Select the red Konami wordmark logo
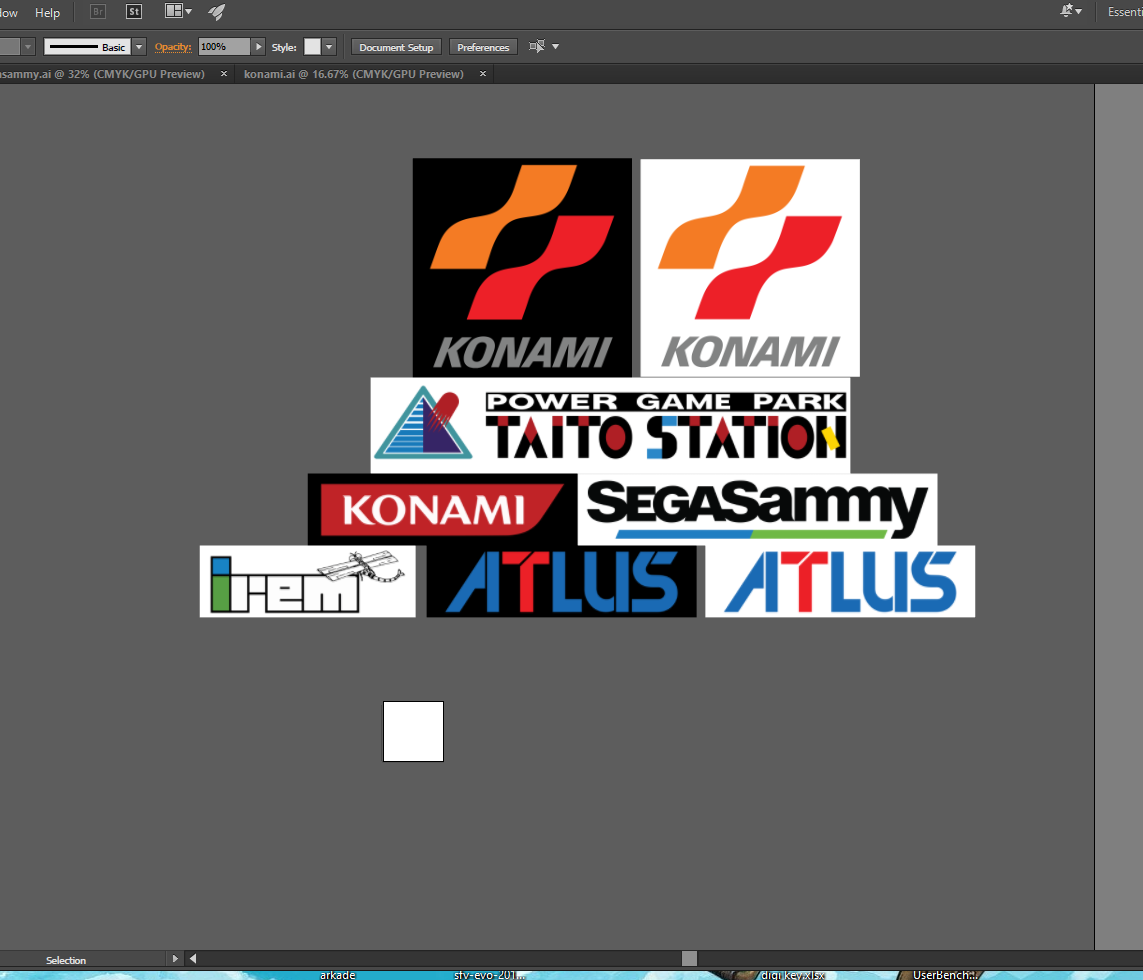 (442, 509)
